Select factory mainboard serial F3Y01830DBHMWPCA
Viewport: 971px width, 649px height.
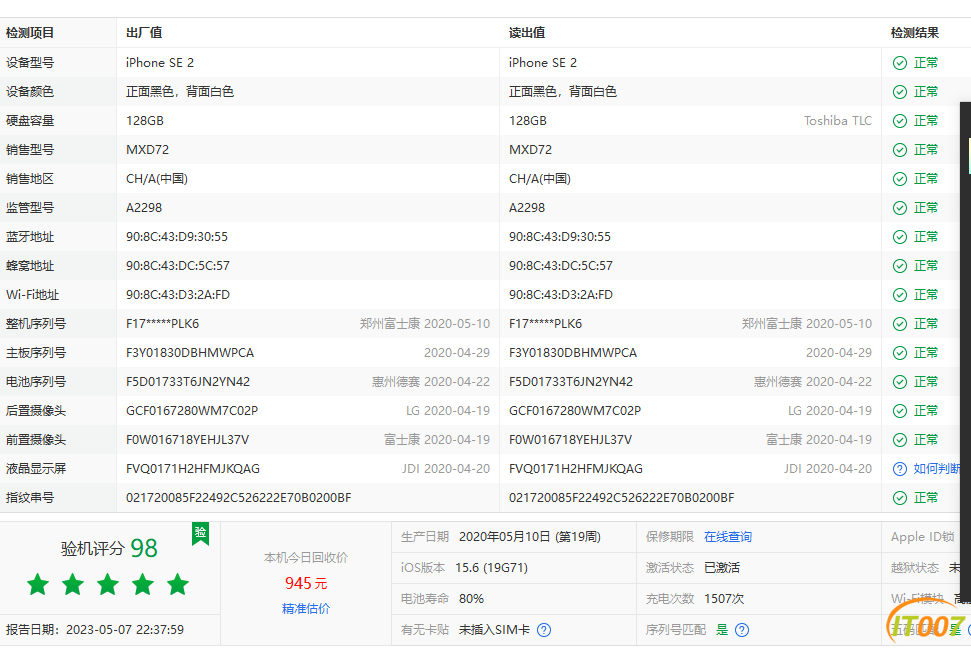[190, 353]
